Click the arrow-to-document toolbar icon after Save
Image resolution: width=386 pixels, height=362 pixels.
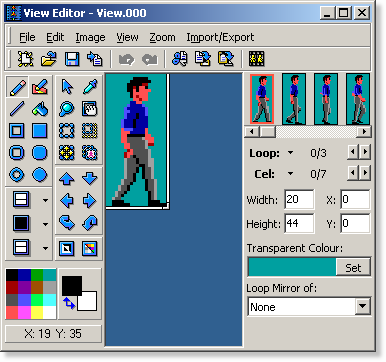point(95,59)
